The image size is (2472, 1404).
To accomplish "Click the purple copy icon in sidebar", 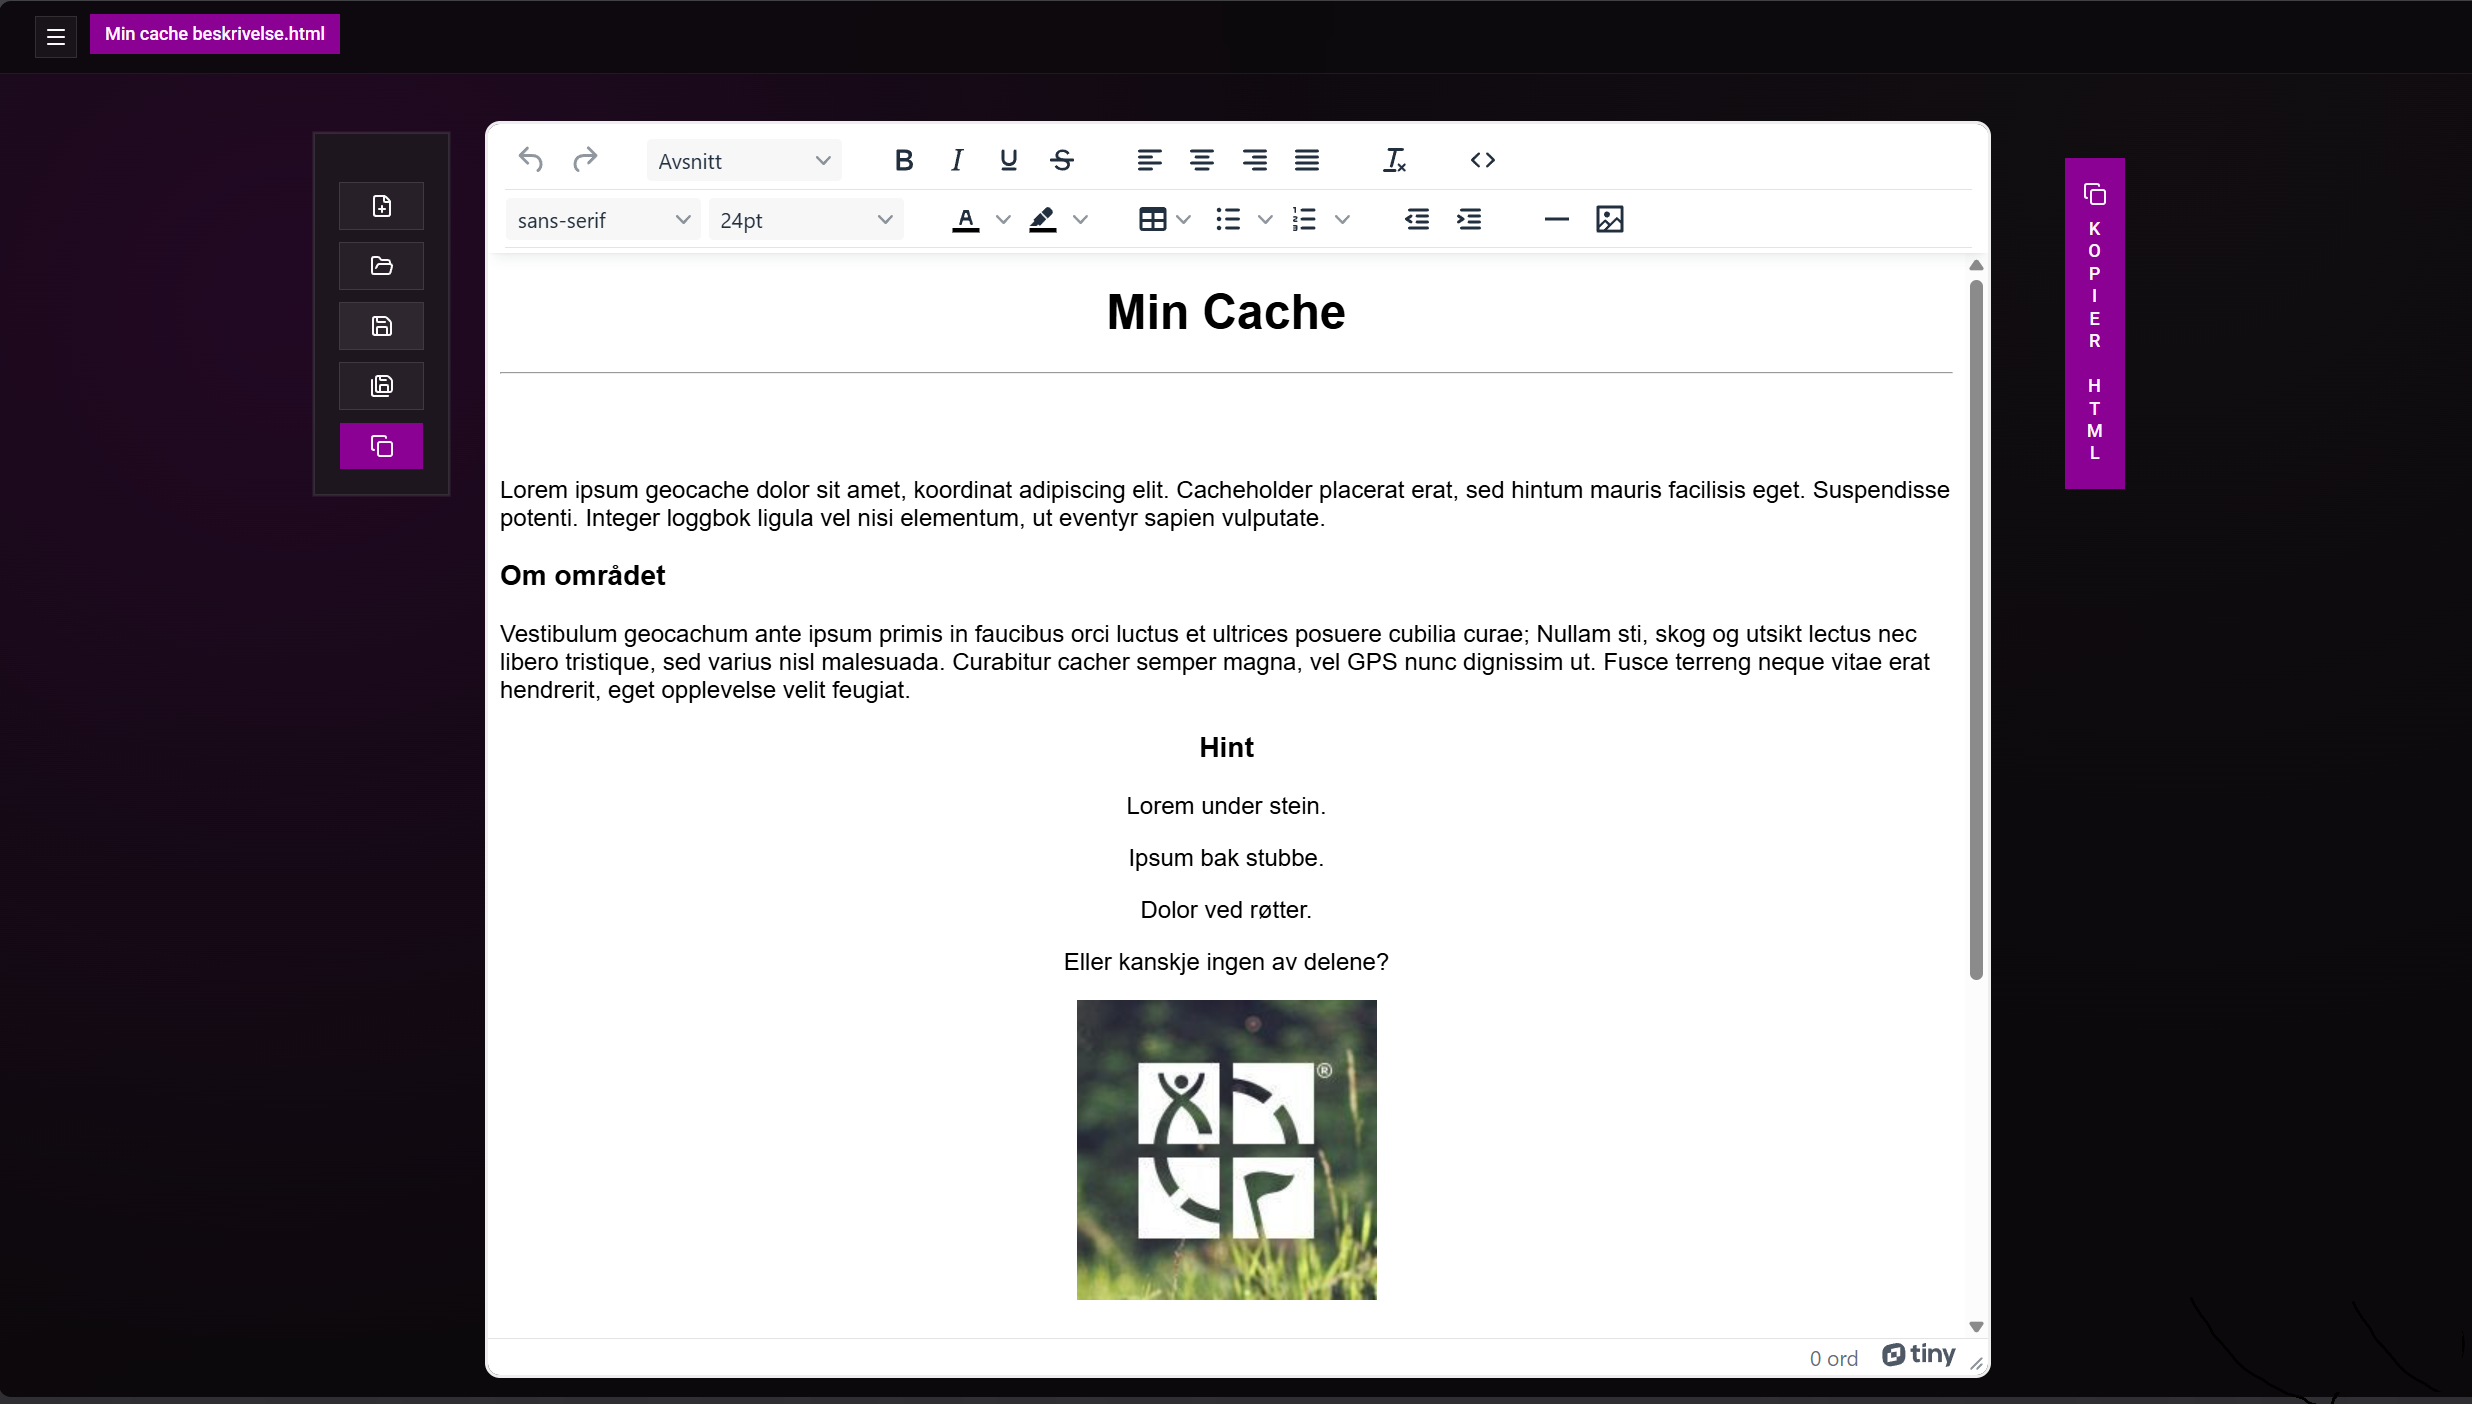I will pyautogui.click(x=381, y=446).
